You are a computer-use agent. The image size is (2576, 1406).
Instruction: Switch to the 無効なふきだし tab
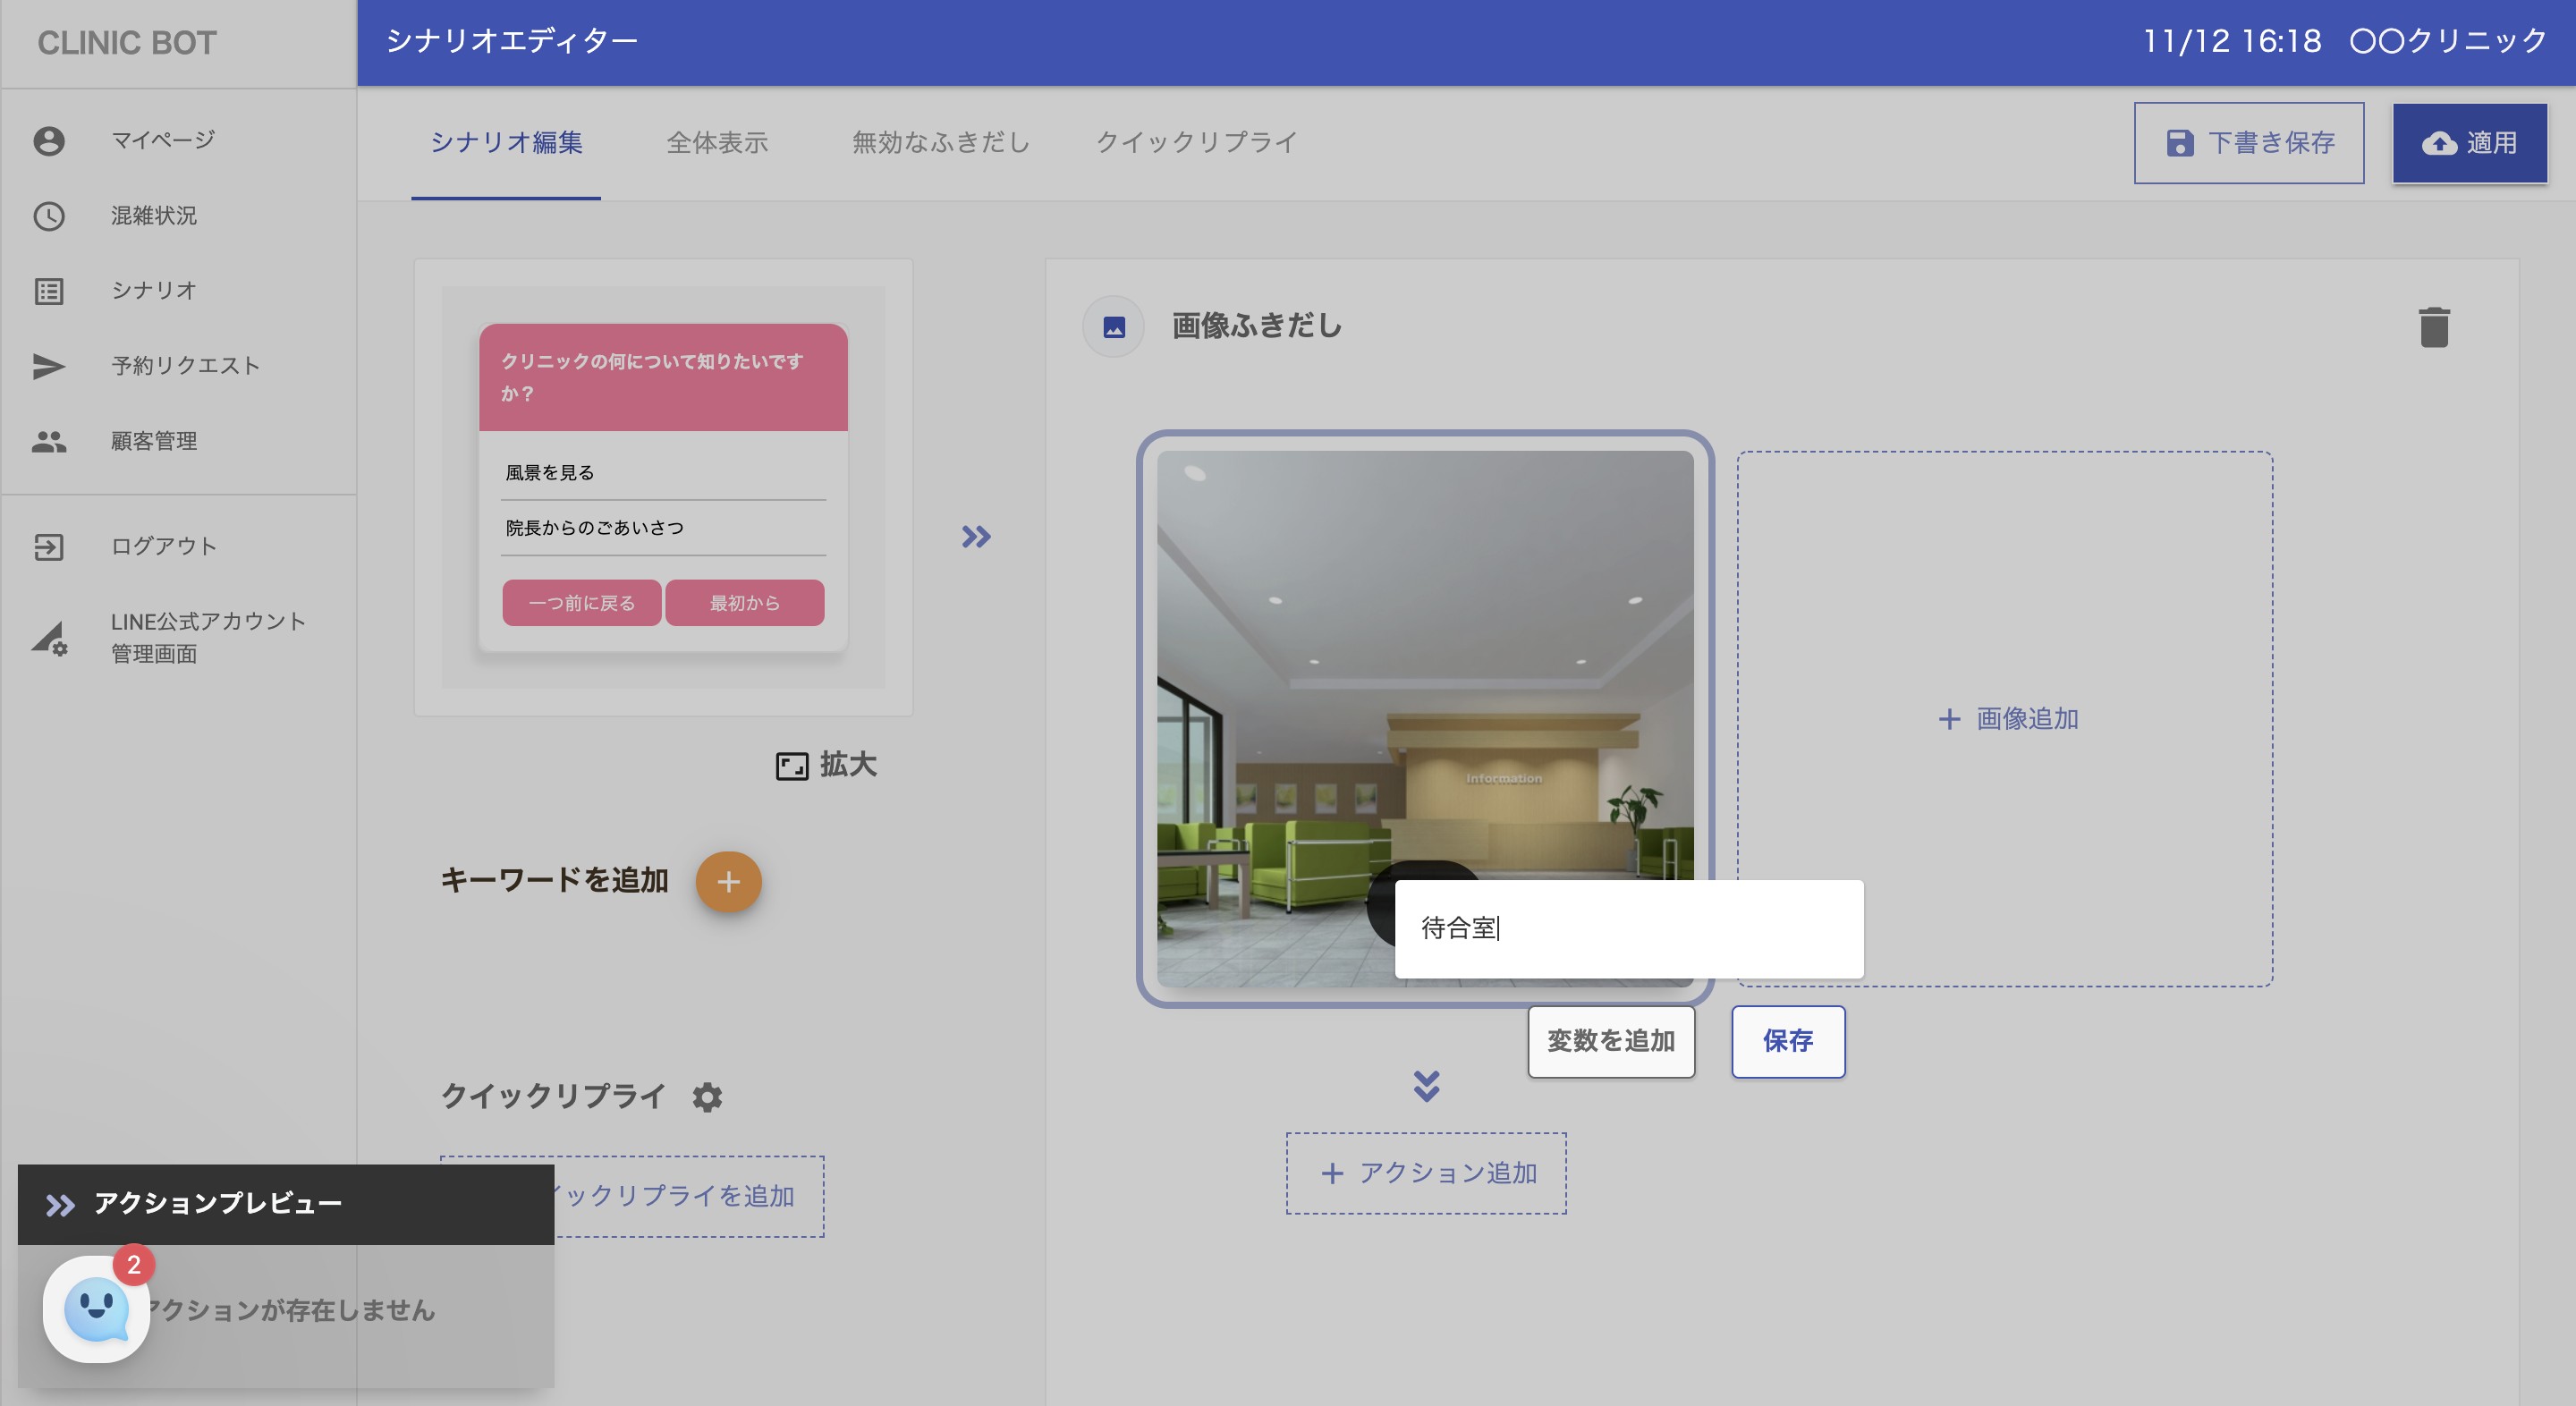coord(940,142)
